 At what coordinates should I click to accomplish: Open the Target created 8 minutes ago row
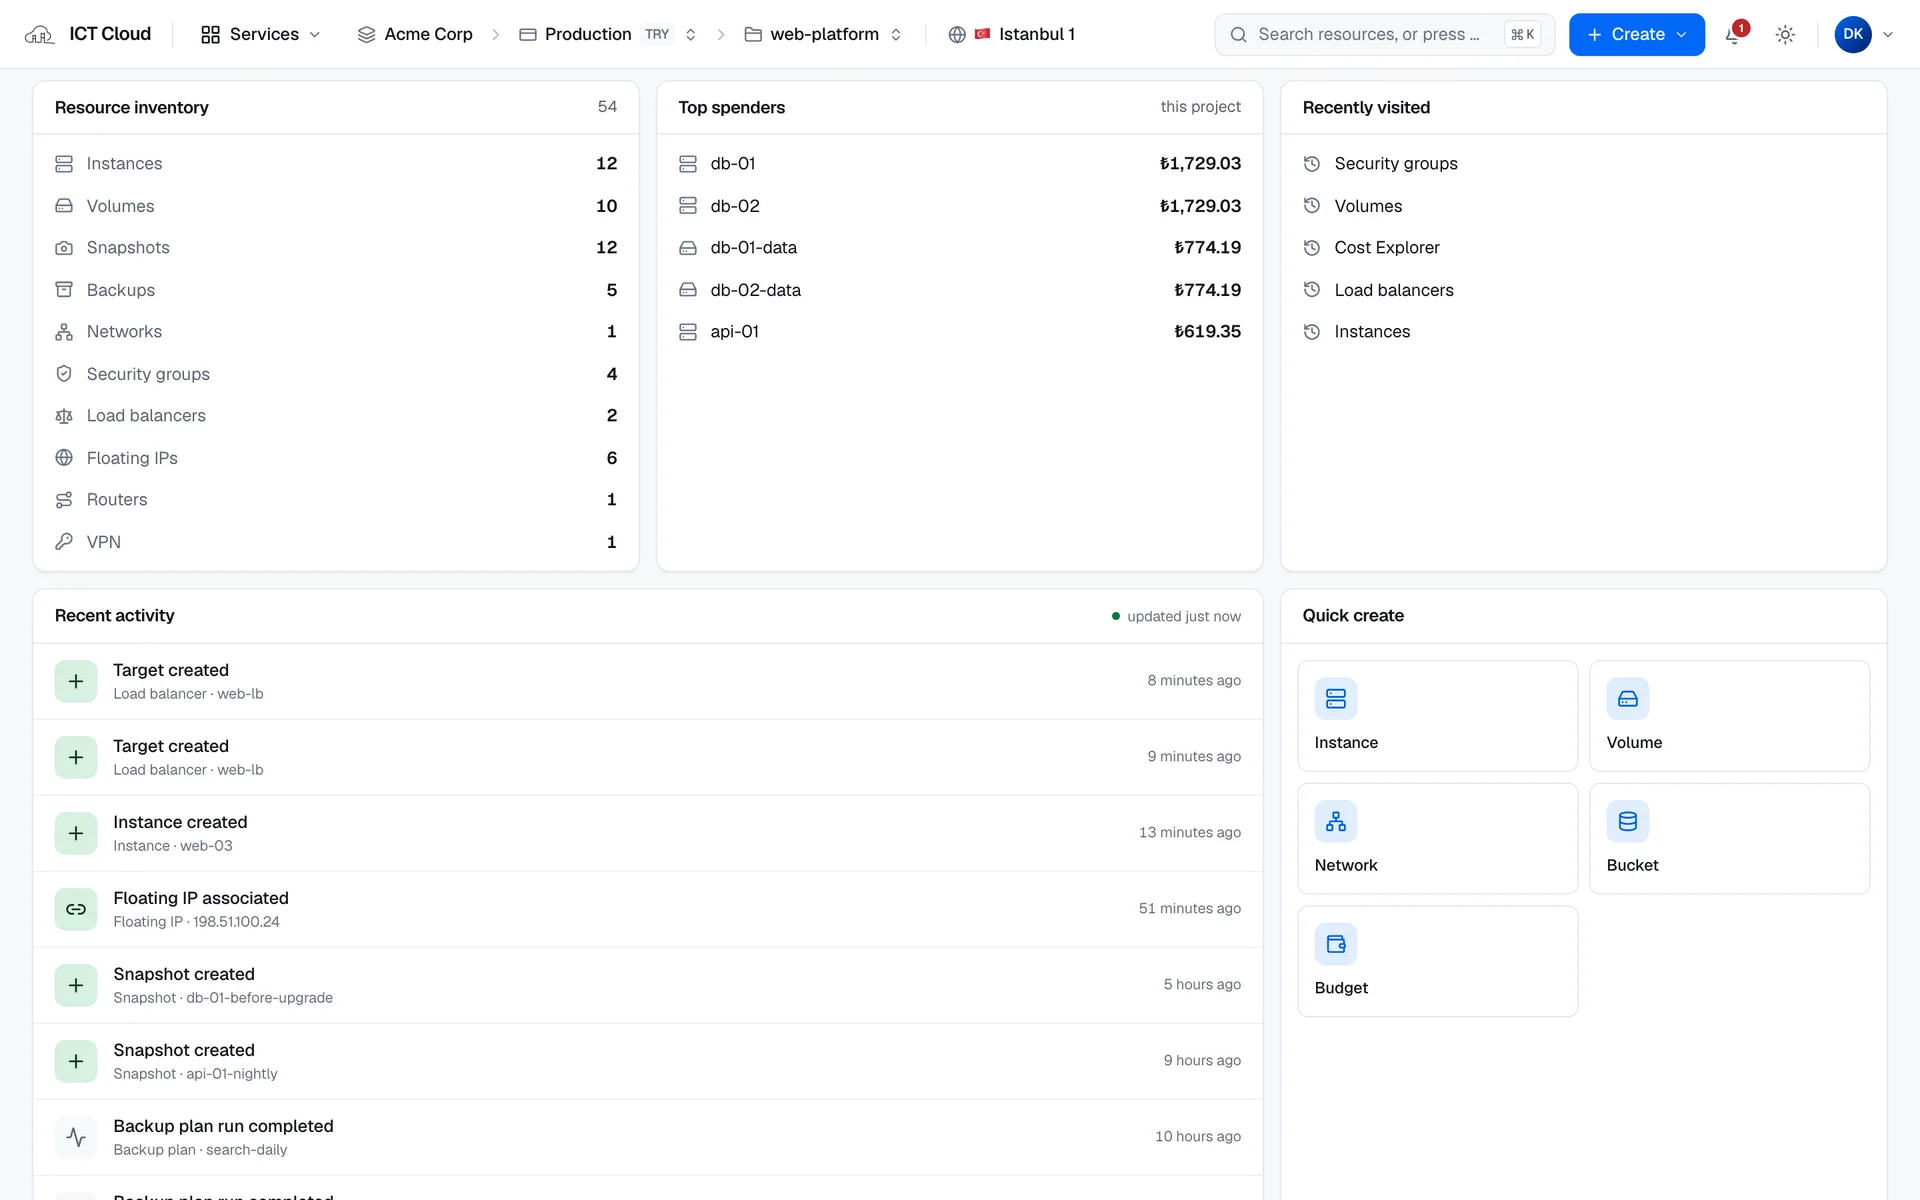tap(648, 681)
